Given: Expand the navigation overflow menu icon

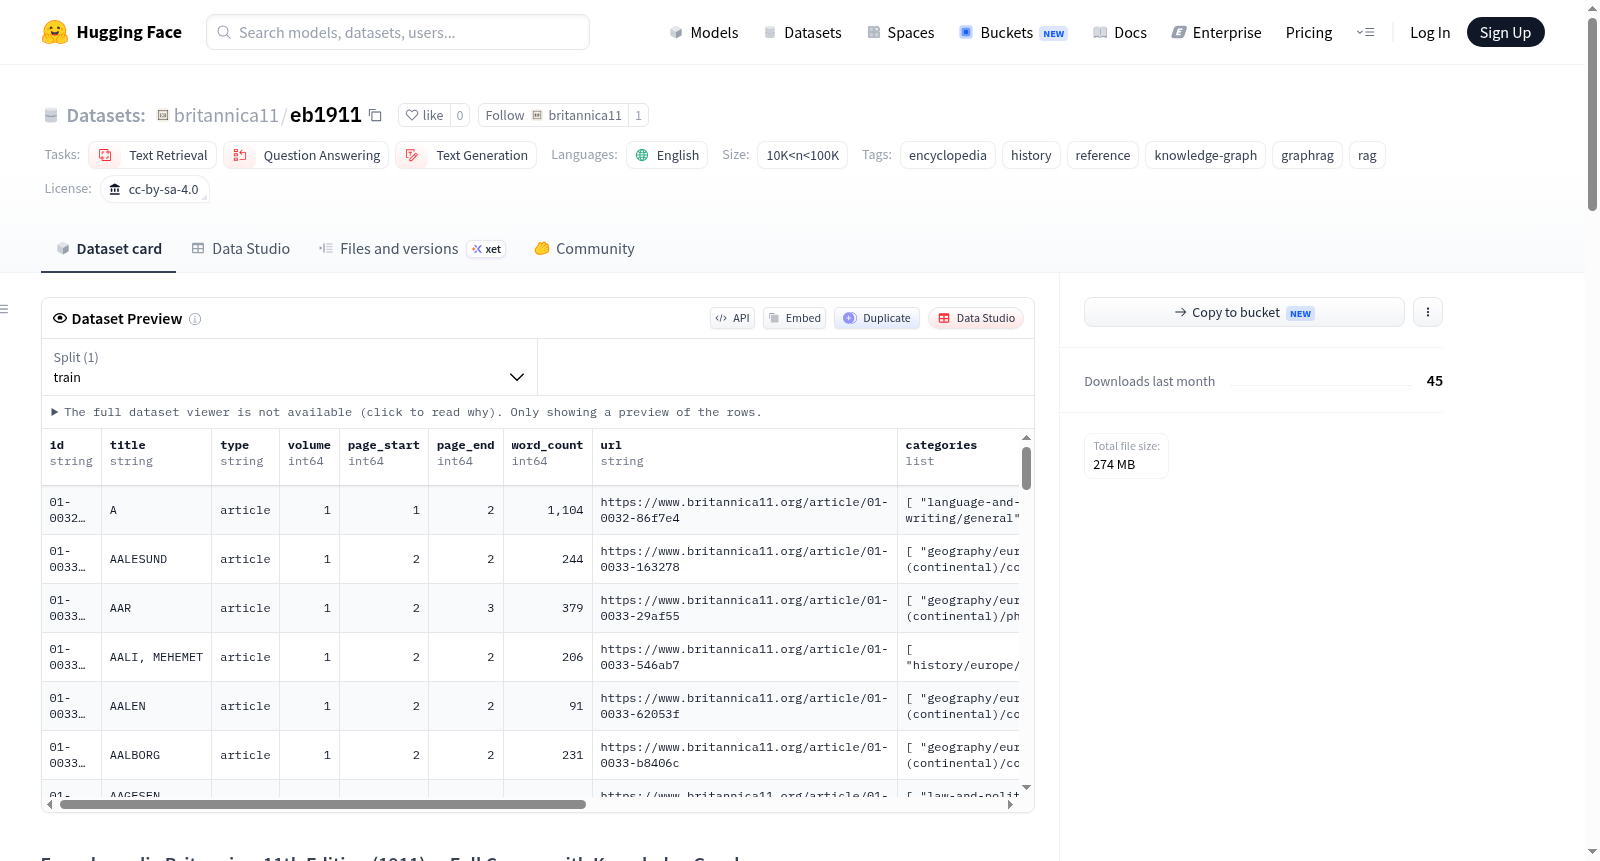Looking at the screenshot, I should click(1365, 32).
